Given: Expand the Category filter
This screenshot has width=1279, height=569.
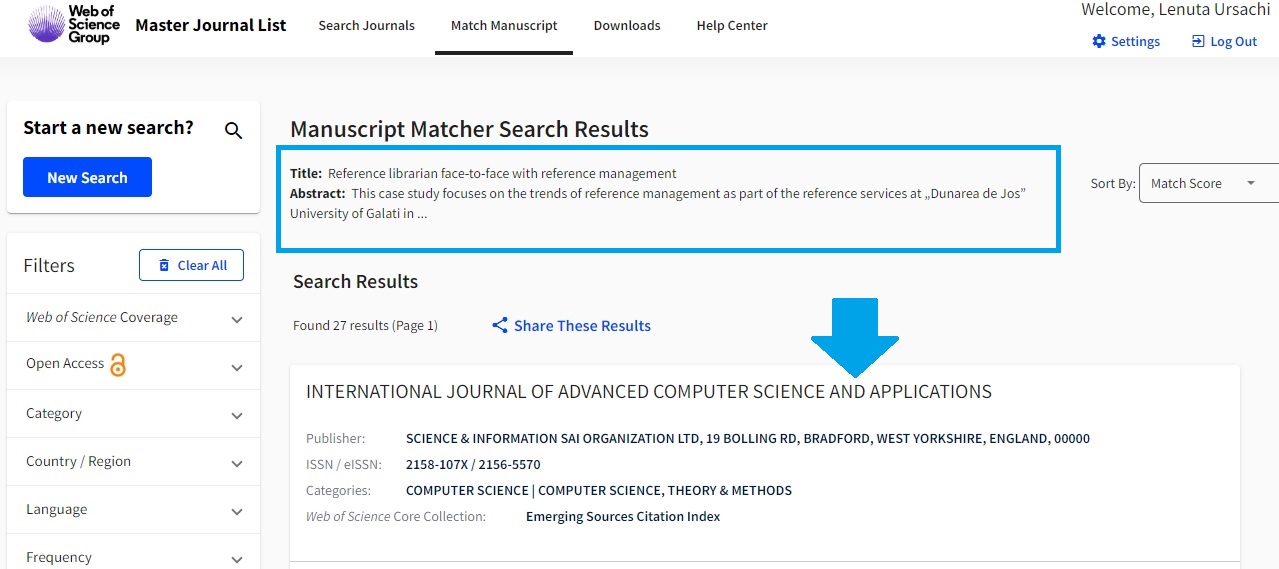Looking at the screenshot, I should (134, 414).
